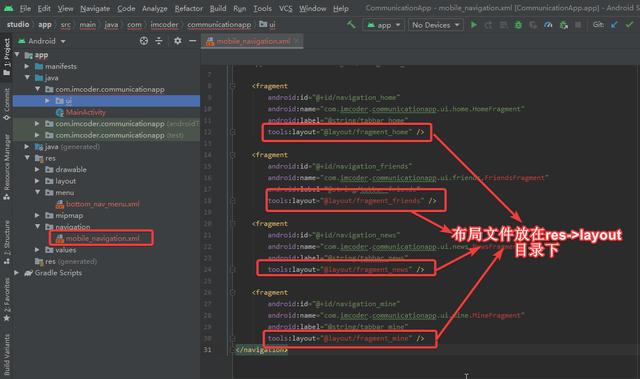The image size is (640, 379).
Task: Click the imcoder breadcrumb
Action: pos(164,24)
